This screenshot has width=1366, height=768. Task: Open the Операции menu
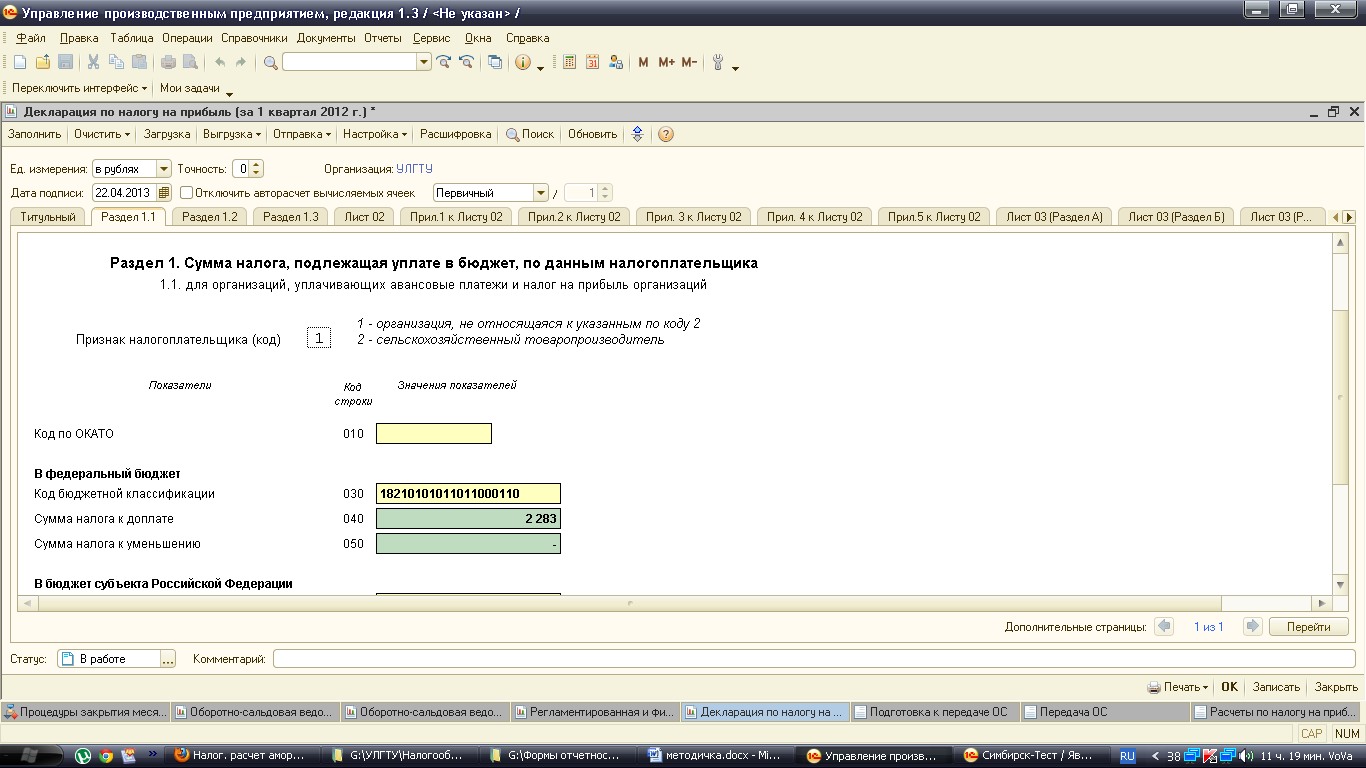pyautogui.click(x=188, y=38)
